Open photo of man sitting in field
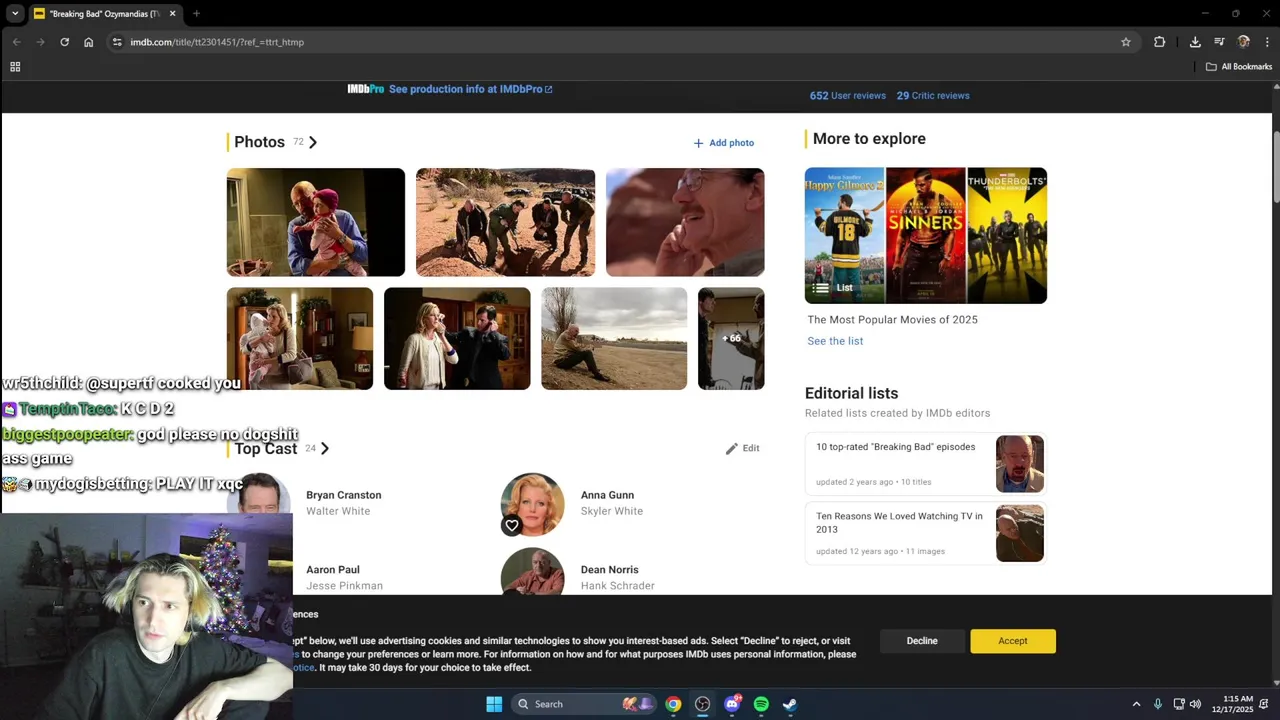This screenshot has height=720, width=1280. (614, 339)
